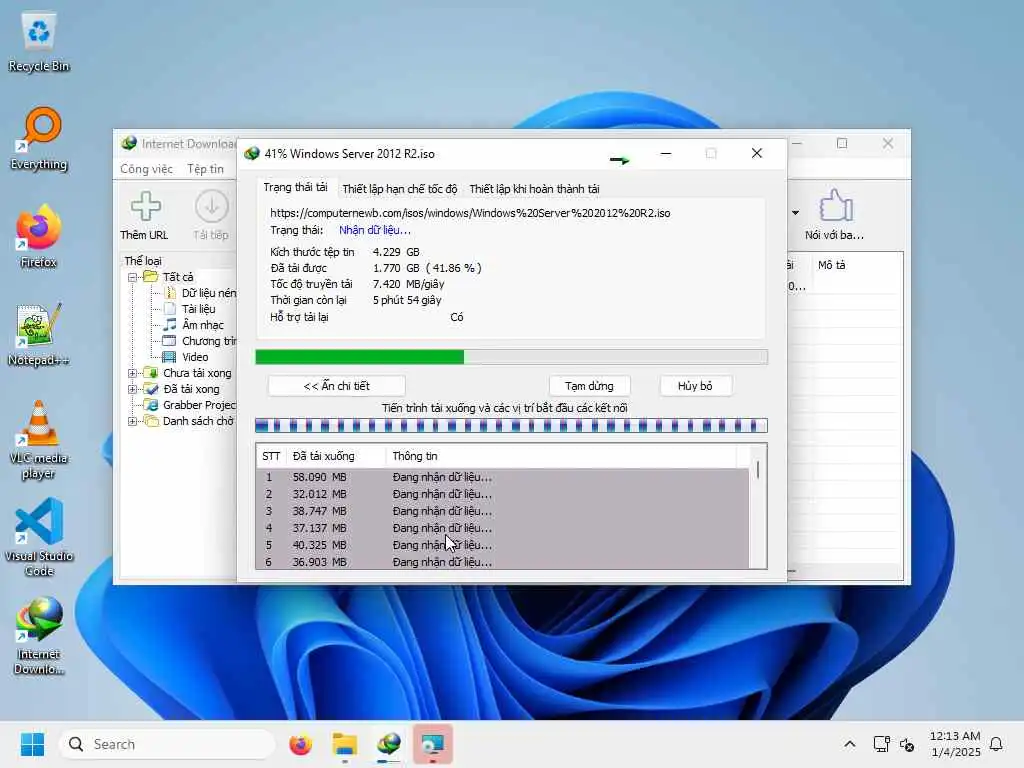Select connection row 5 with 40.325 MB

click(x=502, y=545)
